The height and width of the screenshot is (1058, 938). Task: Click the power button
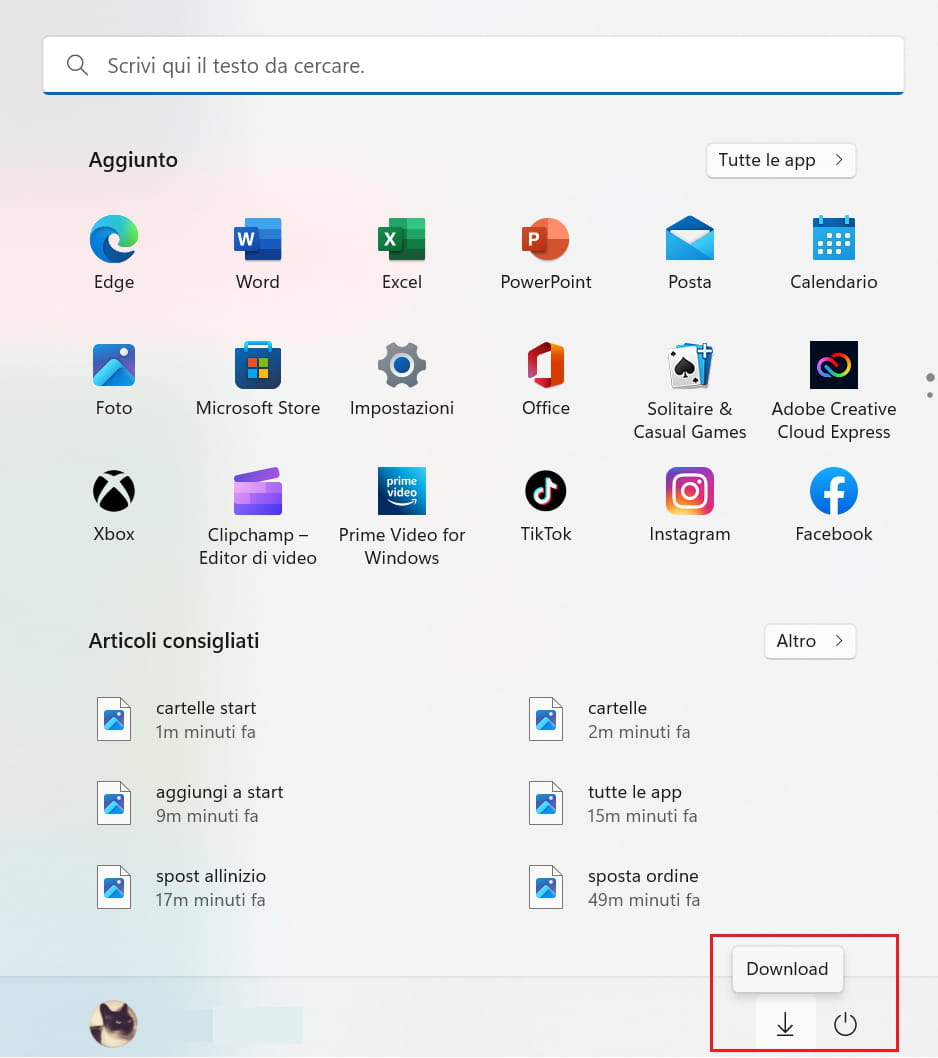coord(846,1024)
